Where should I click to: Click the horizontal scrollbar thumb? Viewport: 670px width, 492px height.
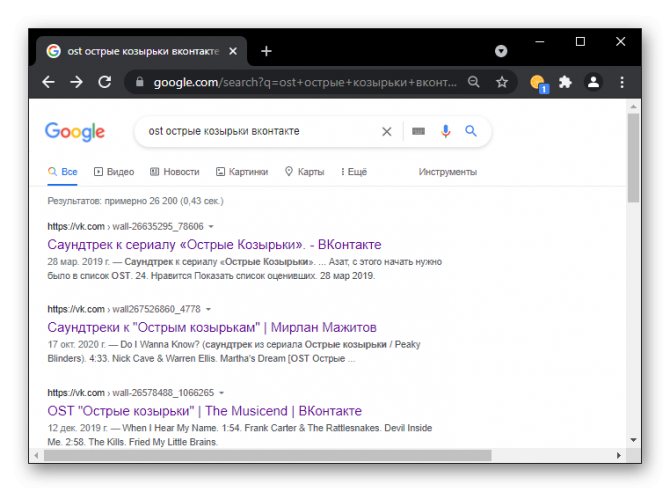[x=268, y=455]
